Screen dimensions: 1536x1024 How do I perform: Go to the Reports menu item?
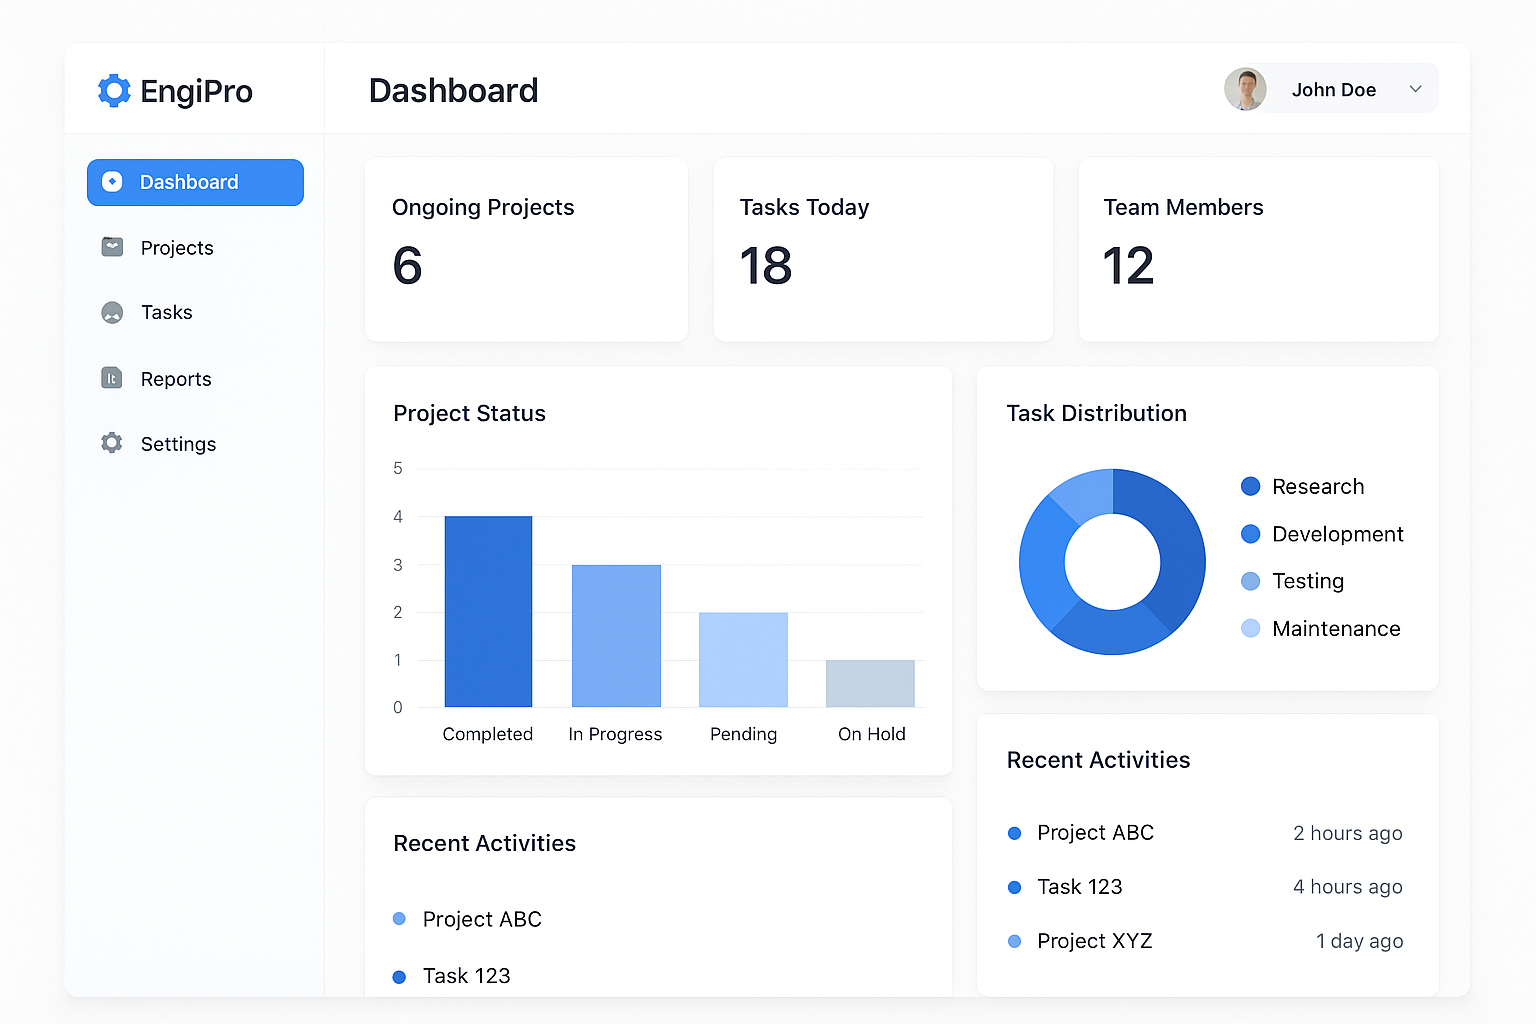(176, 379)
